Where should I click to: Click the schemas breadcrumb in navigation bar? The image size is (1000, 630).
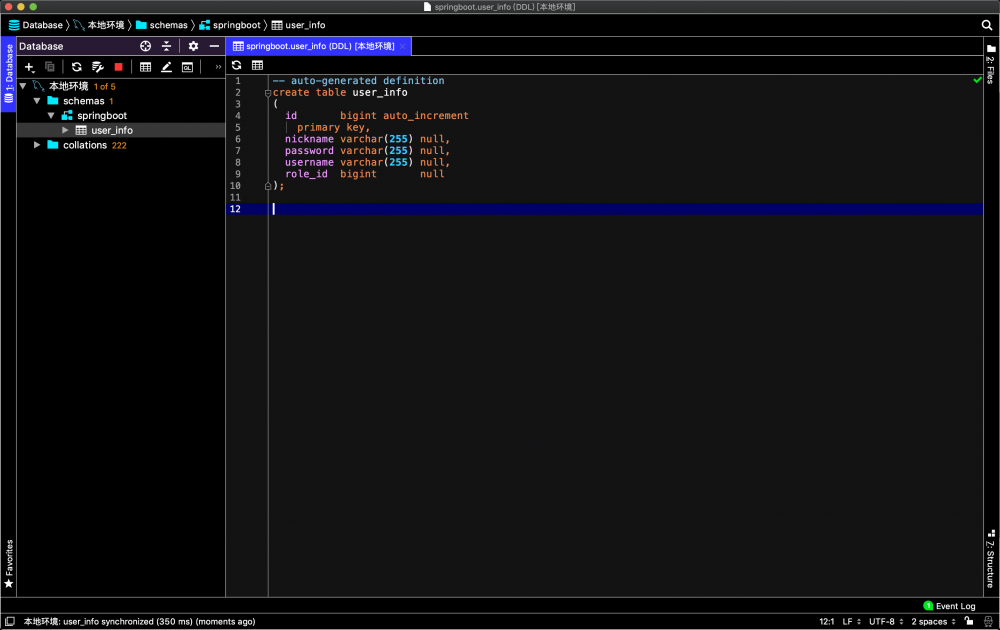click(x=168, y=25)
